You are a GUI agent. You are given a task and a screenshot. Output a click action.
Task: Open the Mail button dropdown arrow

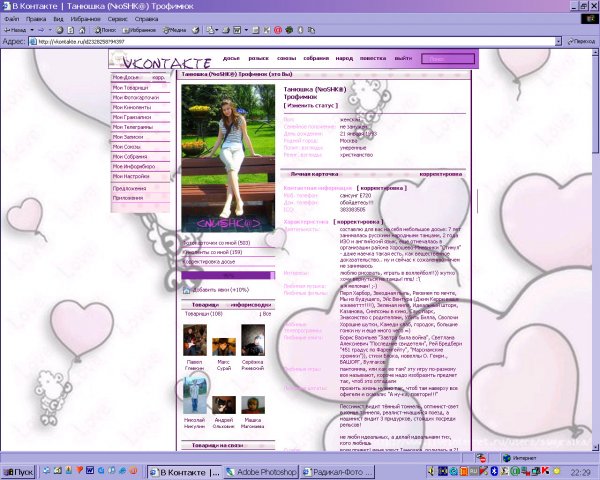(x=217, y=30)
